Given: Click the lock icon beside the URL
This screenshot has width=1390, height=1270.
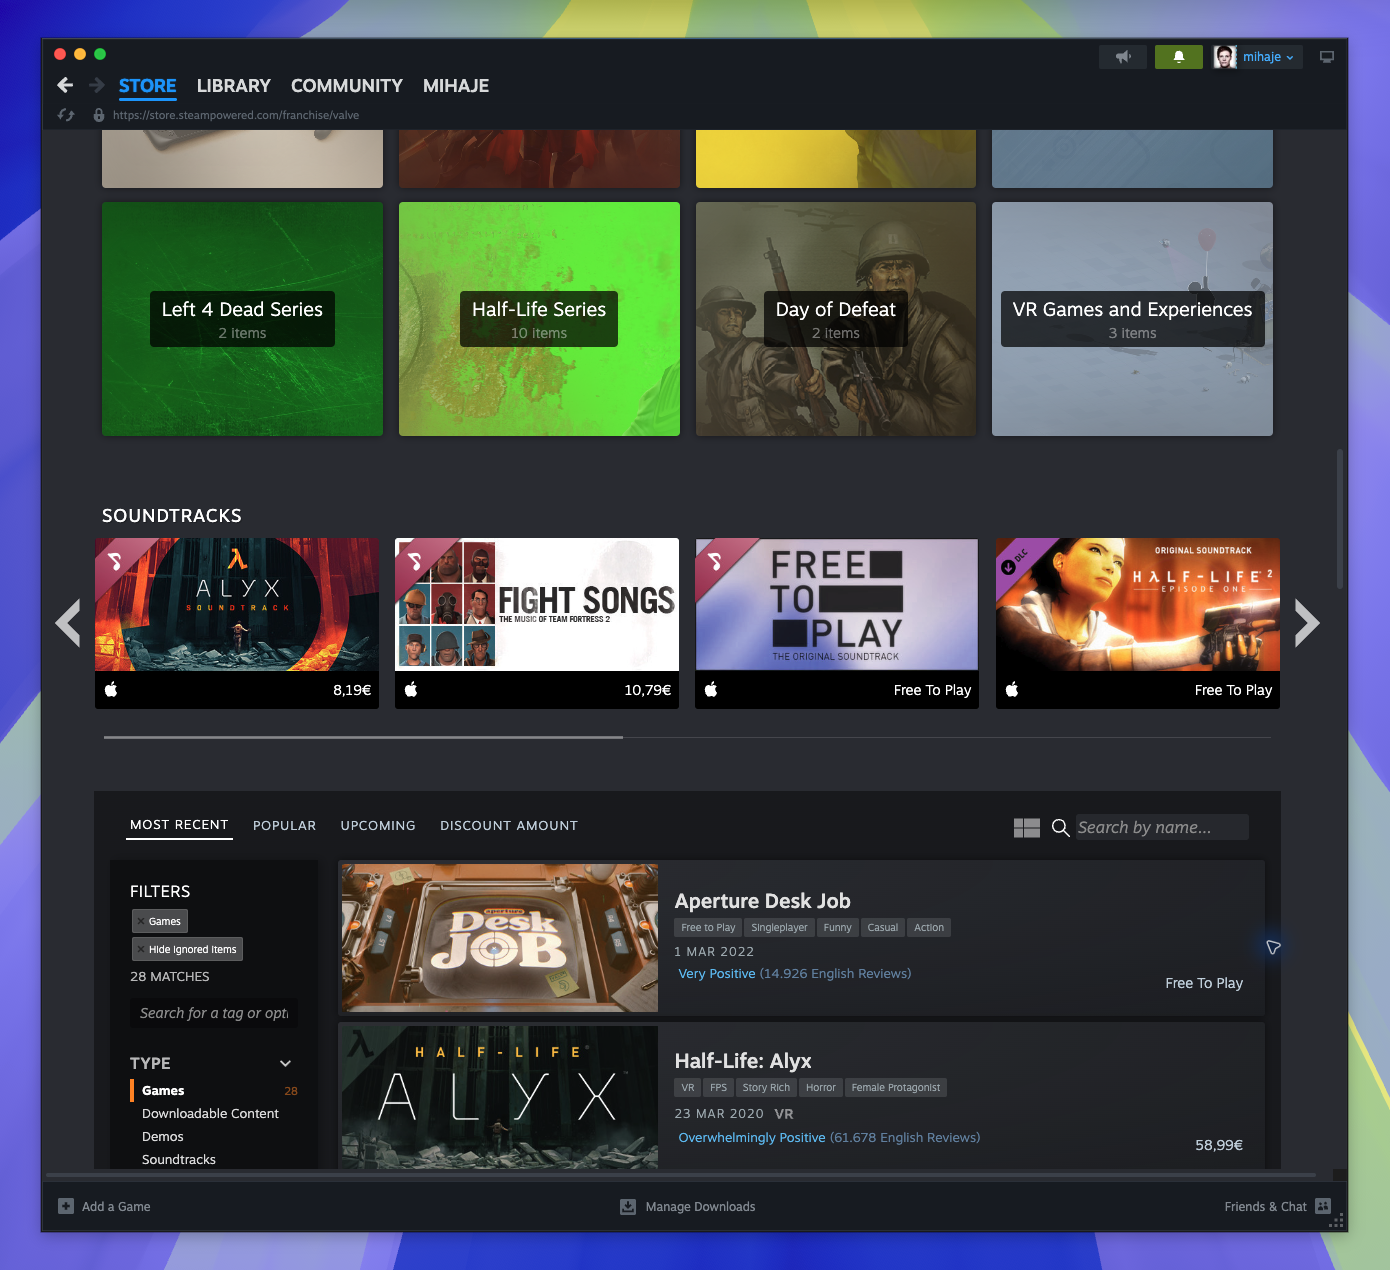Looking at the screenshot, I should [99, 115].
